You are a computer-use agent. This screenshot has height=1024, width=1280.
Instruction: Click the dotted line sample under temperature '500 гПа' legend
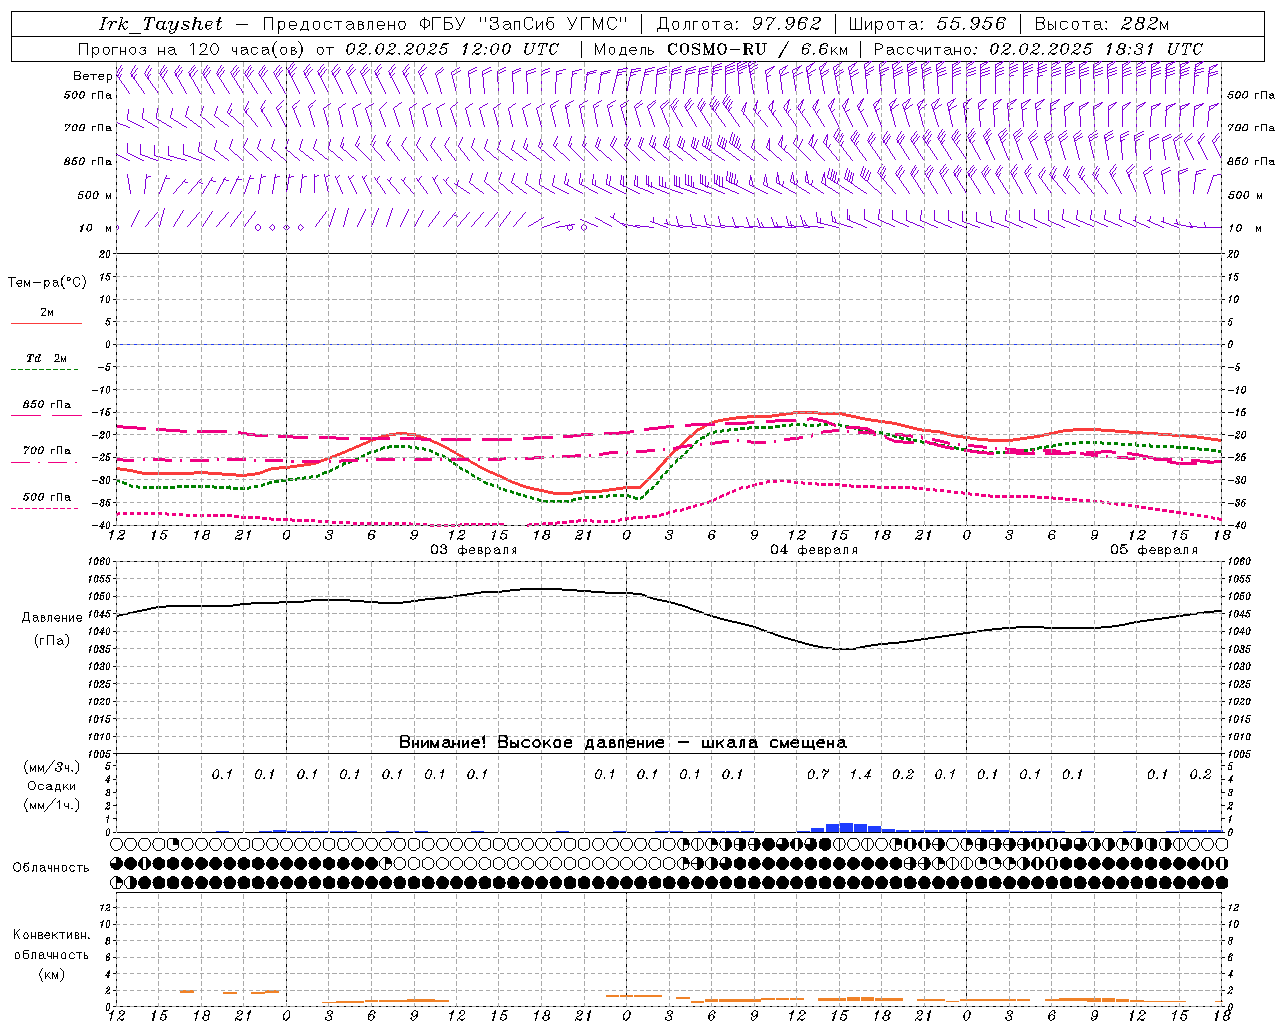coord(44,508)
